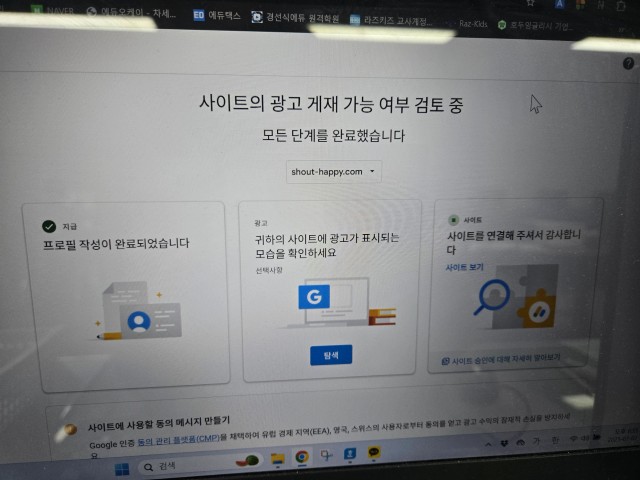The height and width of the screenshot is (480, 640).
Task: Open the 사이트 보기 link
Action: click(x=465, y=268)
